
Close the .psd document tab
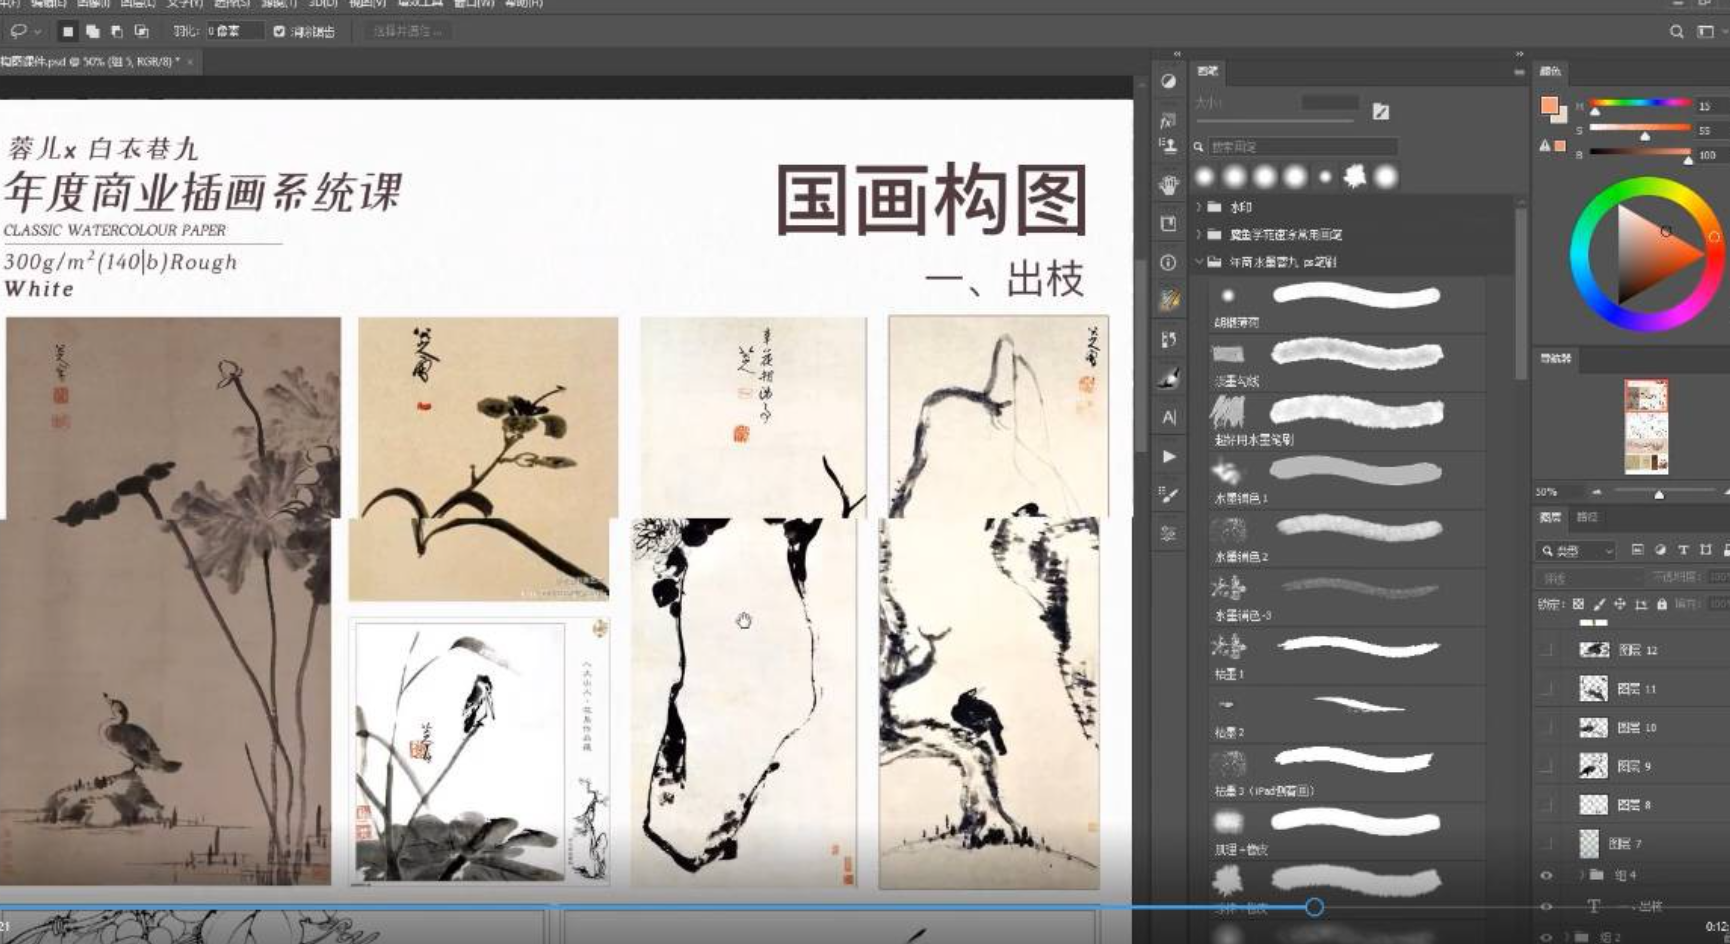189,61
